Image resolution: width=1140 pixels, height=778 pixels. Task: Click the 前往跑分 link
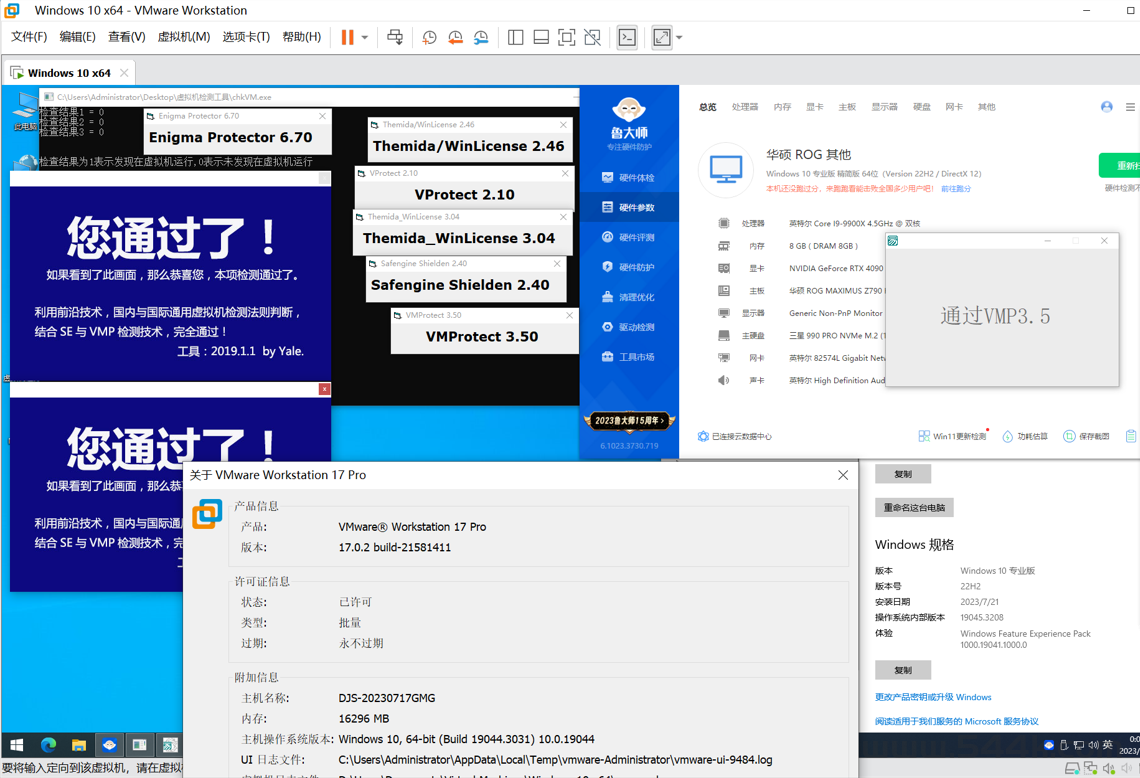click(x=956, y=189)
